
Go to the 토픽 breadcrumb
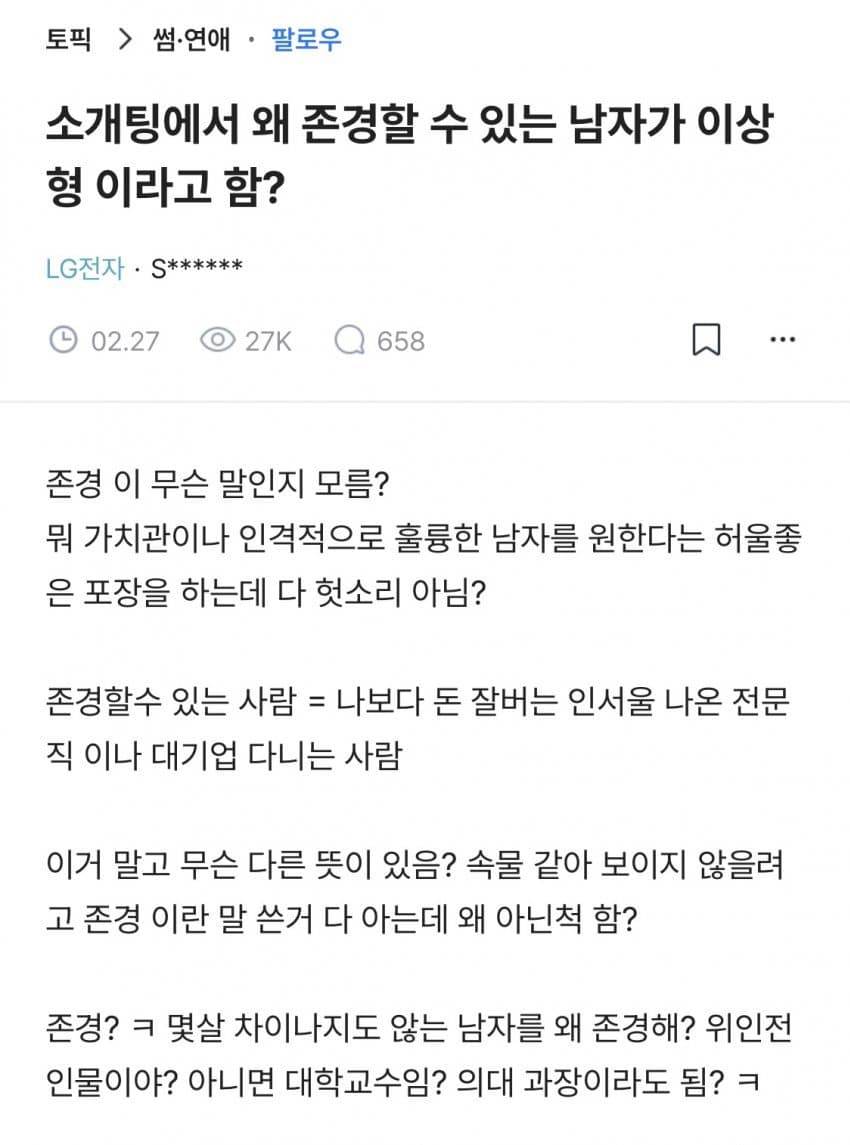[x=69, y=39]
